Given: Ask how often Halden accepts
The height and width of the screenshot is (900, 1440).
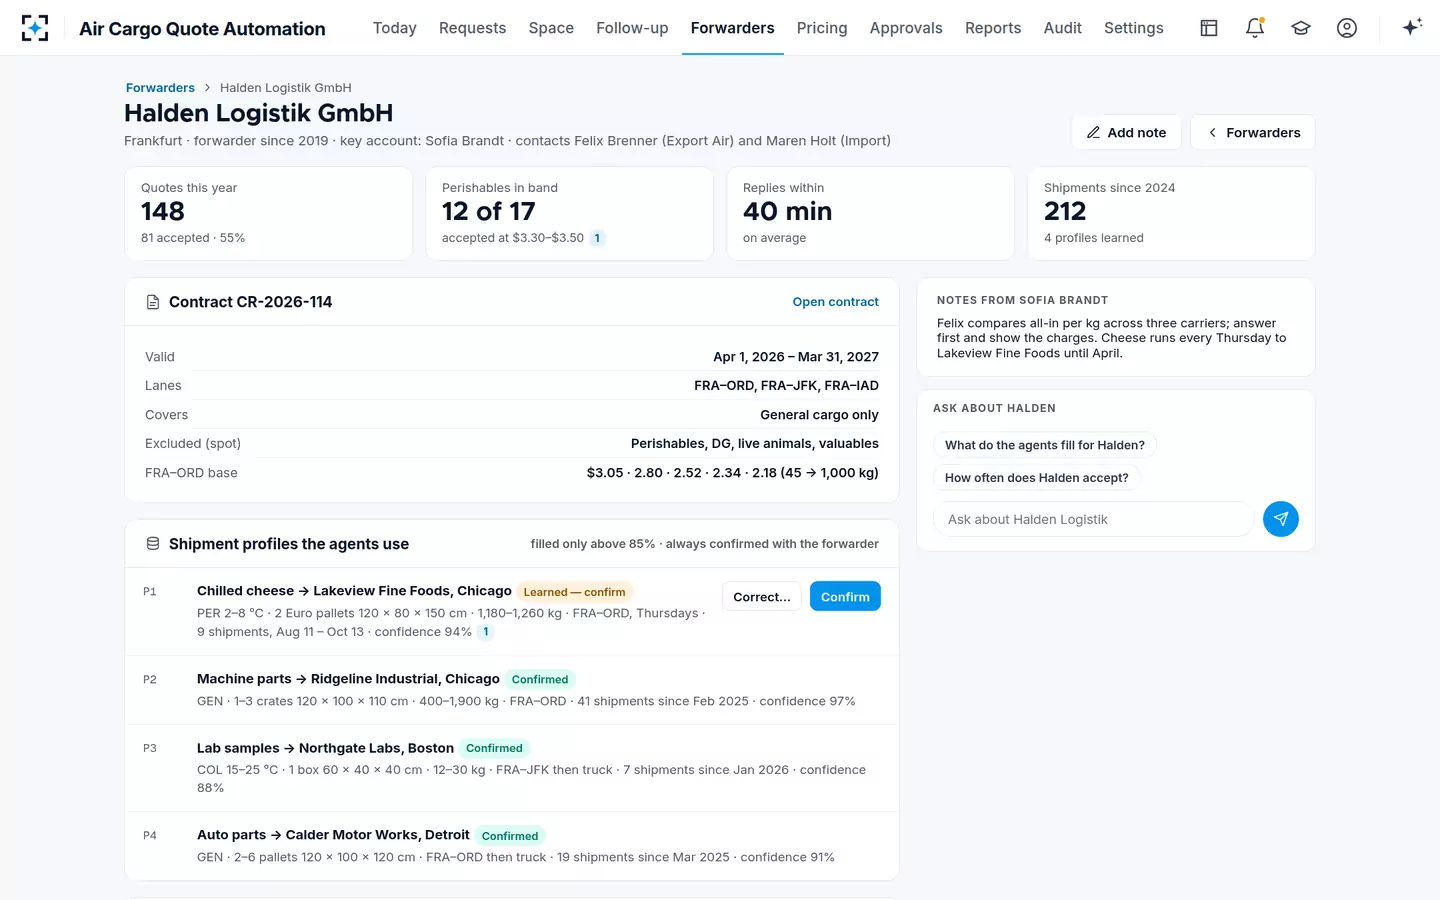Looking at the screenshot, I should [x=1037, y=478].
